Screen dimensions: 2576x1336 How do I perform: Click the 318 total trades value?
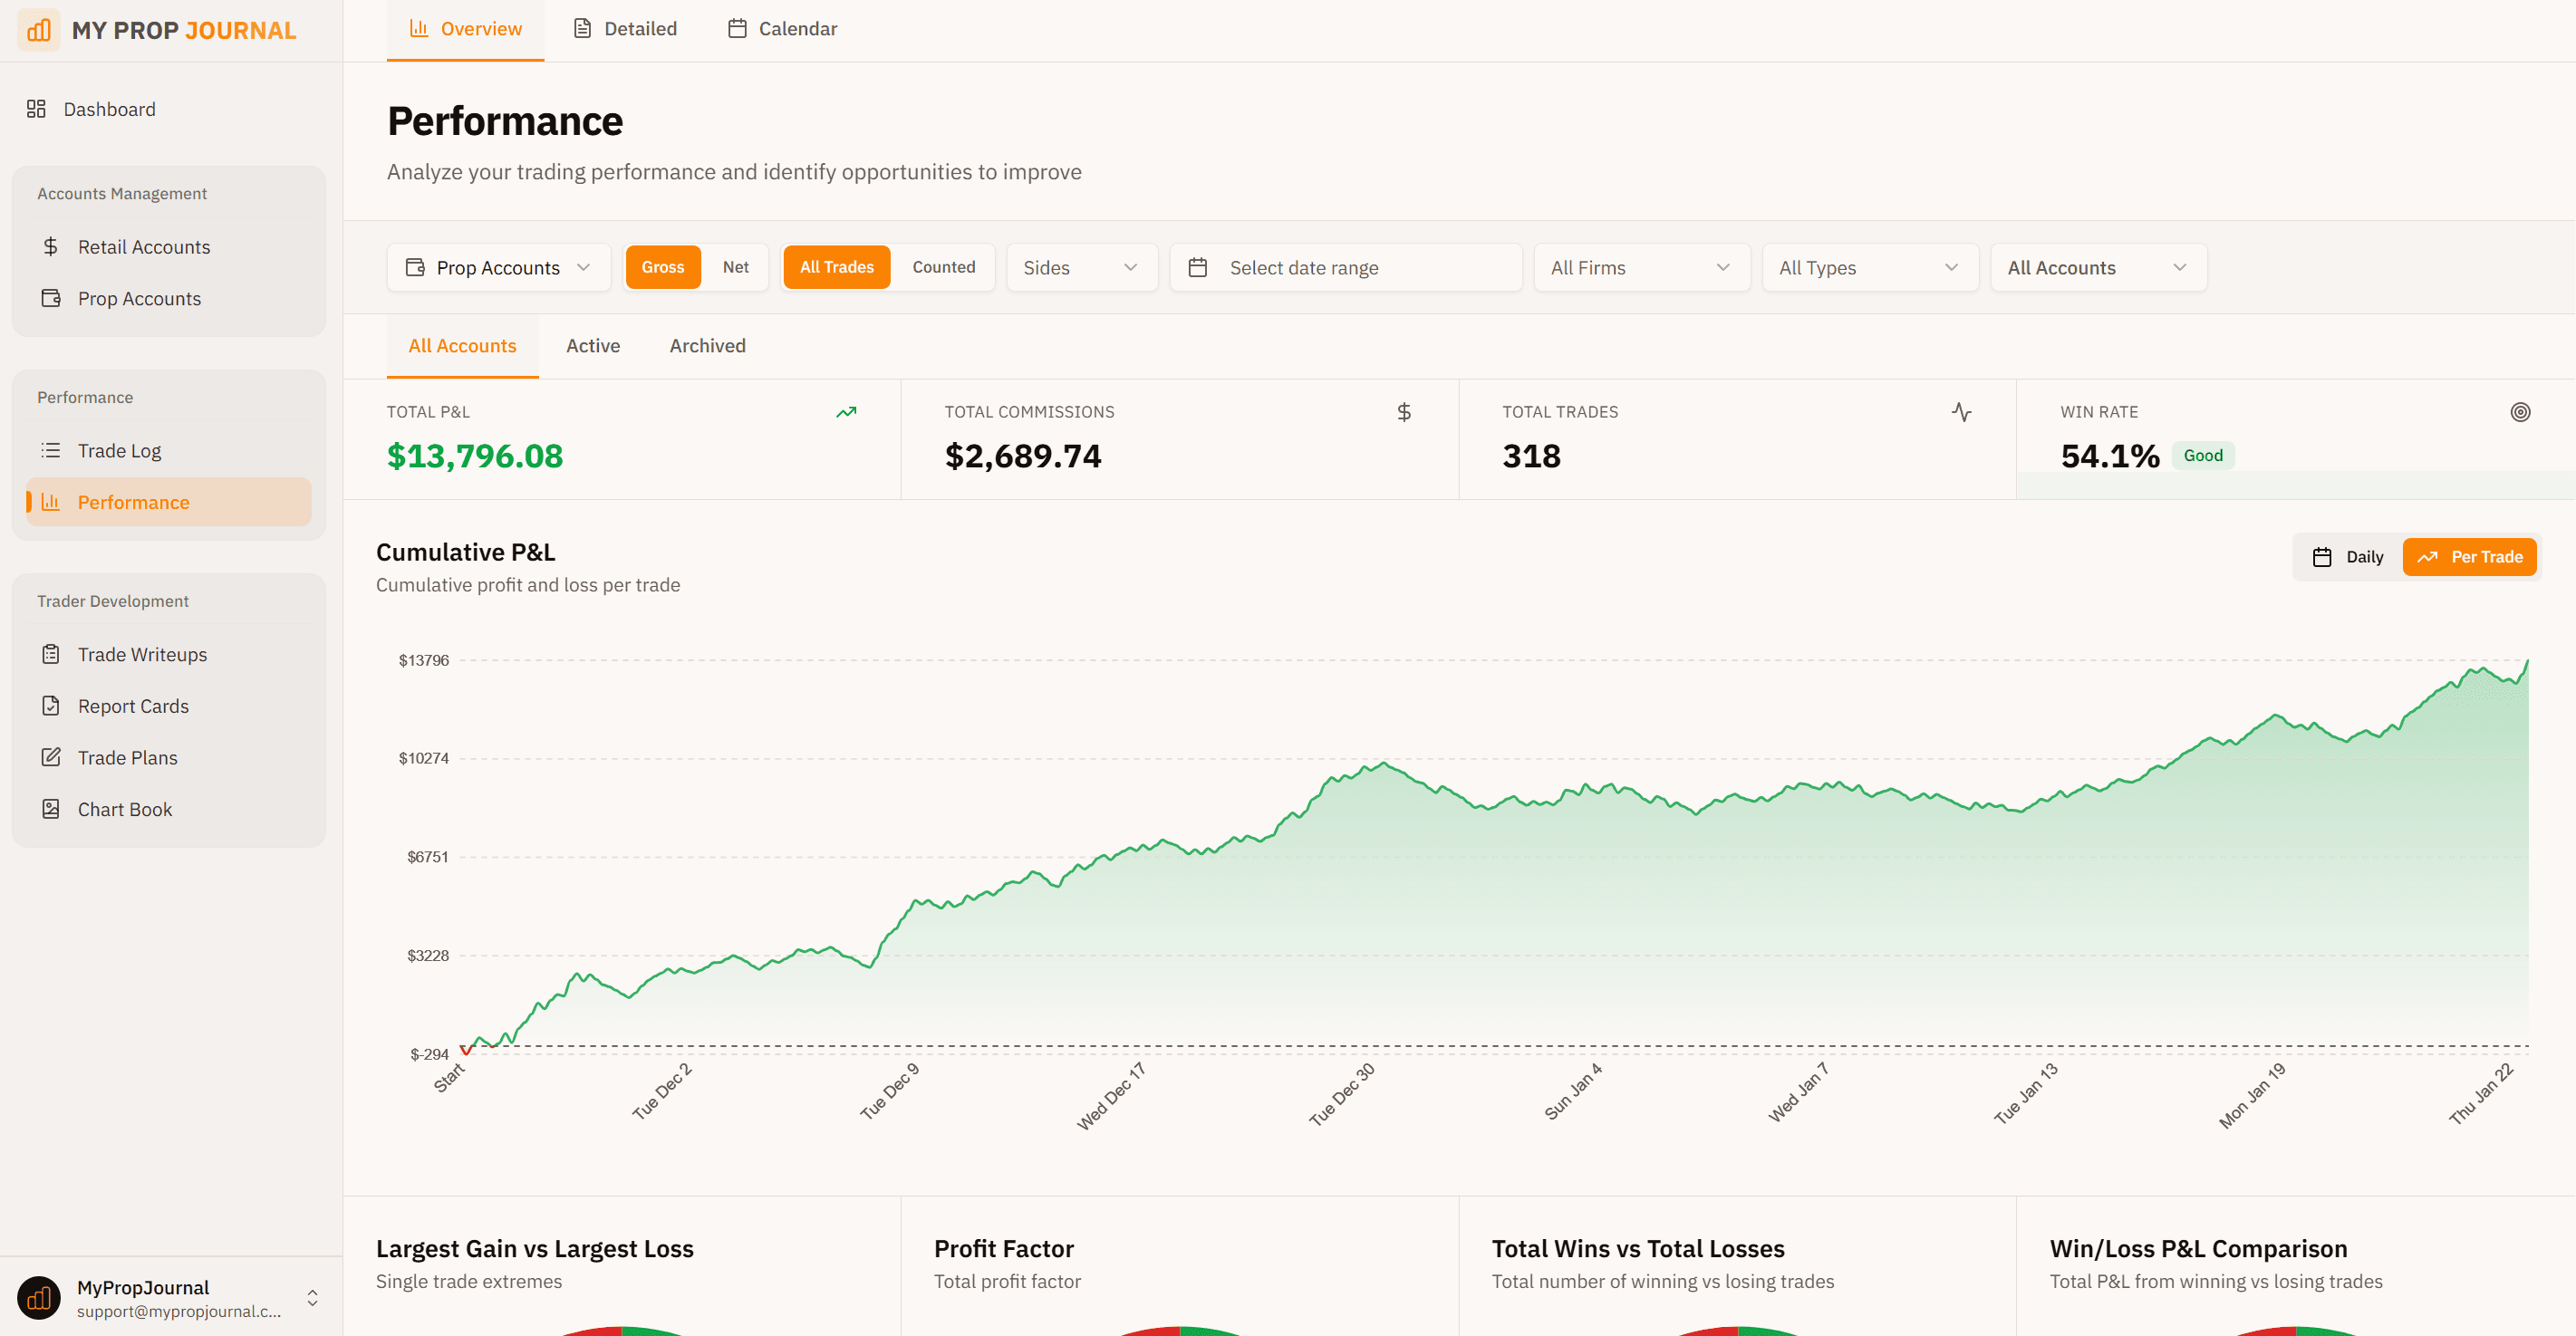pos(1531,456)
